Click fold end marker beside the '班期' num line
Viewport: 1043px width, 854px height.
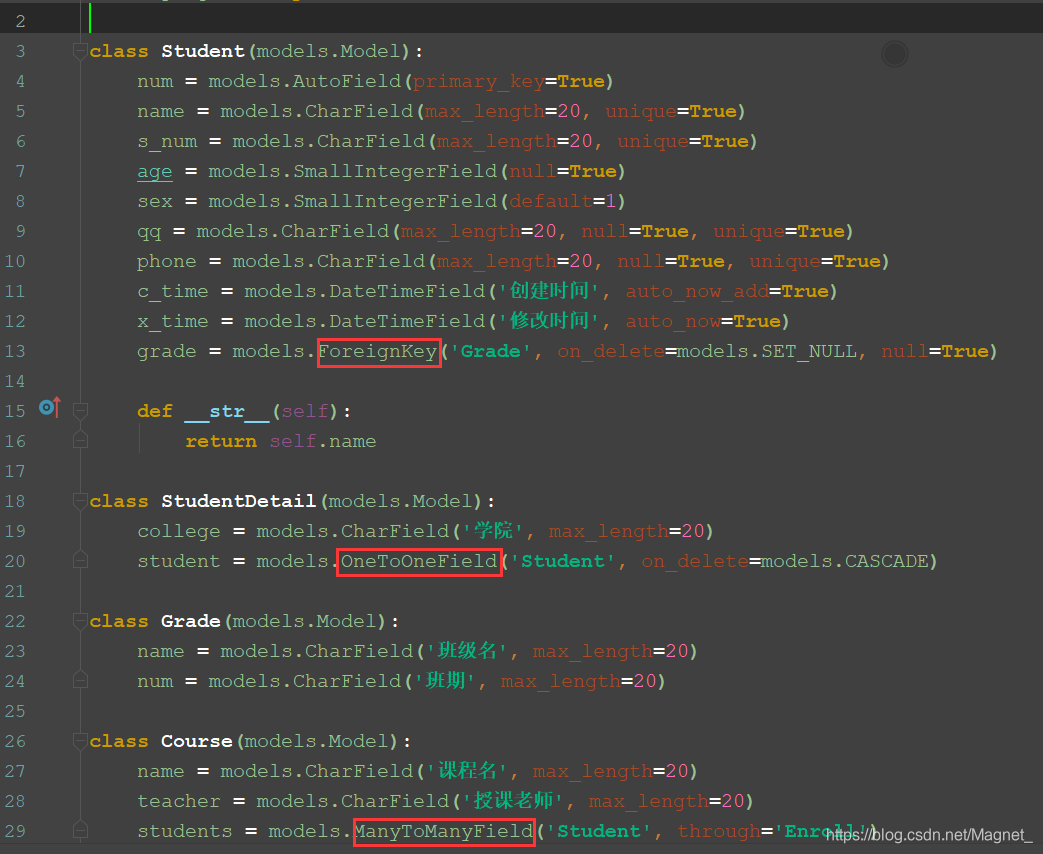point(80,680)
